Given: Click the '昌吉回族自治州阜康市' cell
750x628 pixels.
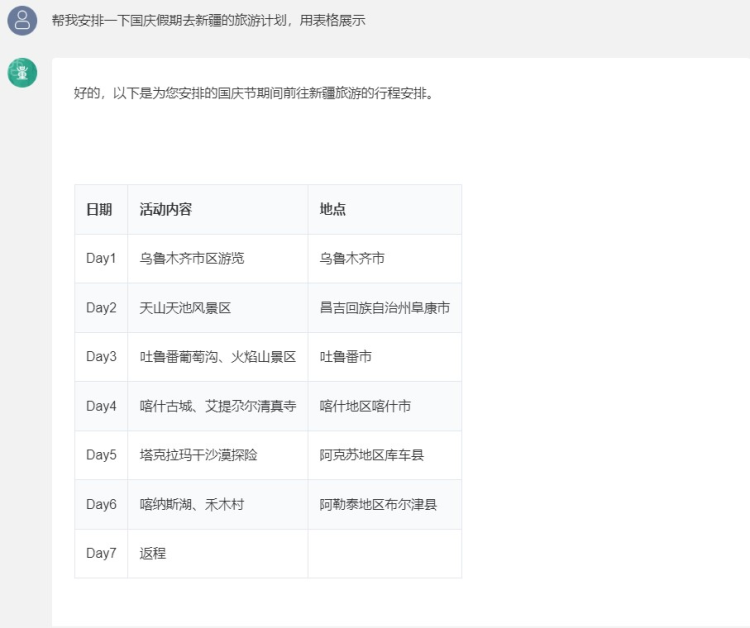Looking at the screenshot, I should point(385,308).
